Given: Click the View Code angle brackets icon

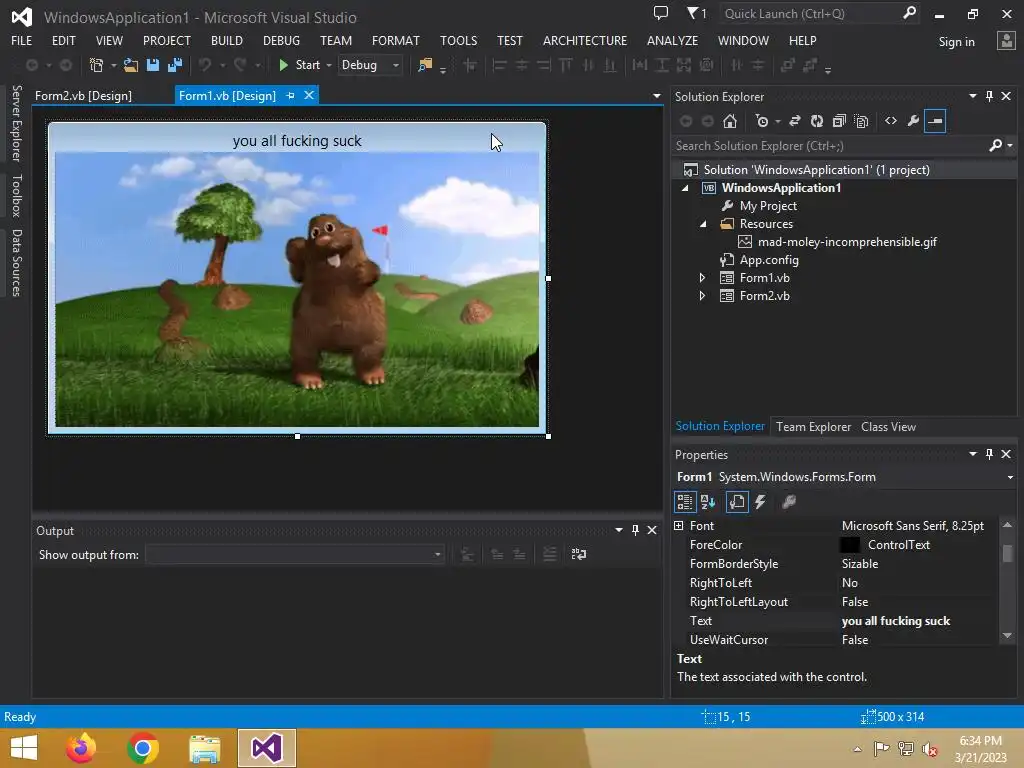Looking at the screenshot, I should 891,121.
